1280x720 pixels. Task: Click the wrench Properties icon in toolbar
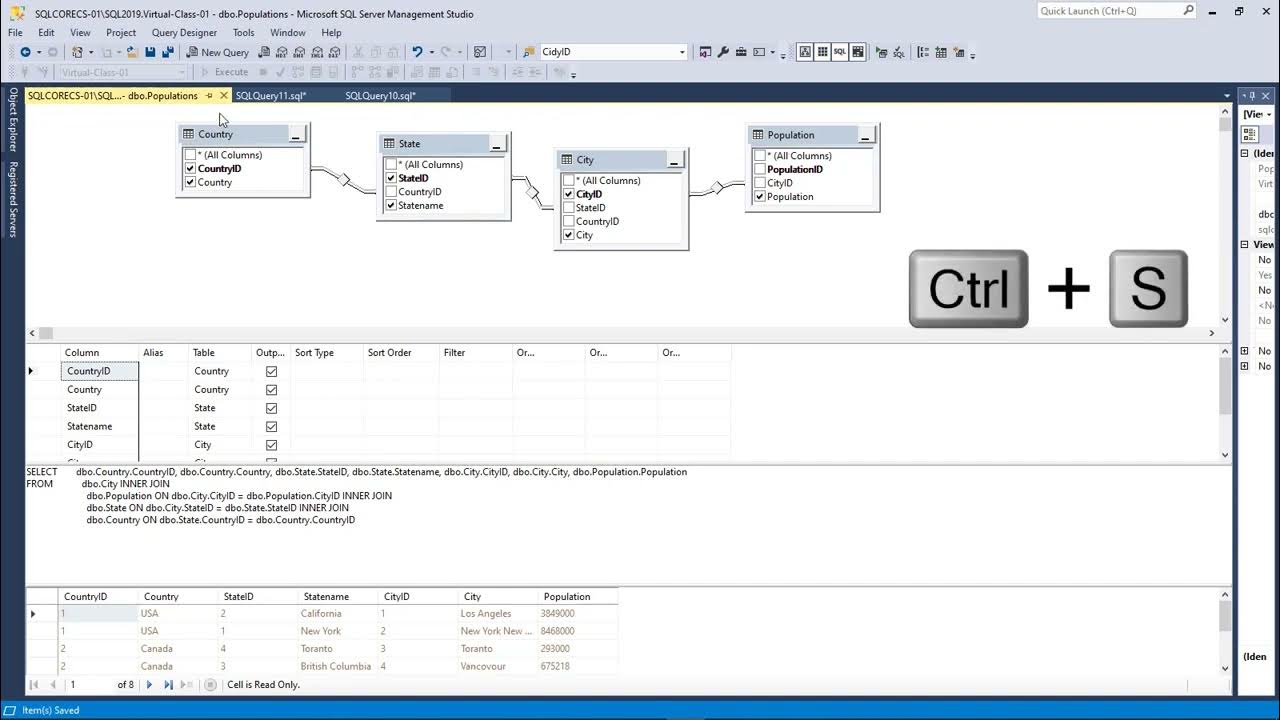pyautogui.click(x=723, y=52)
